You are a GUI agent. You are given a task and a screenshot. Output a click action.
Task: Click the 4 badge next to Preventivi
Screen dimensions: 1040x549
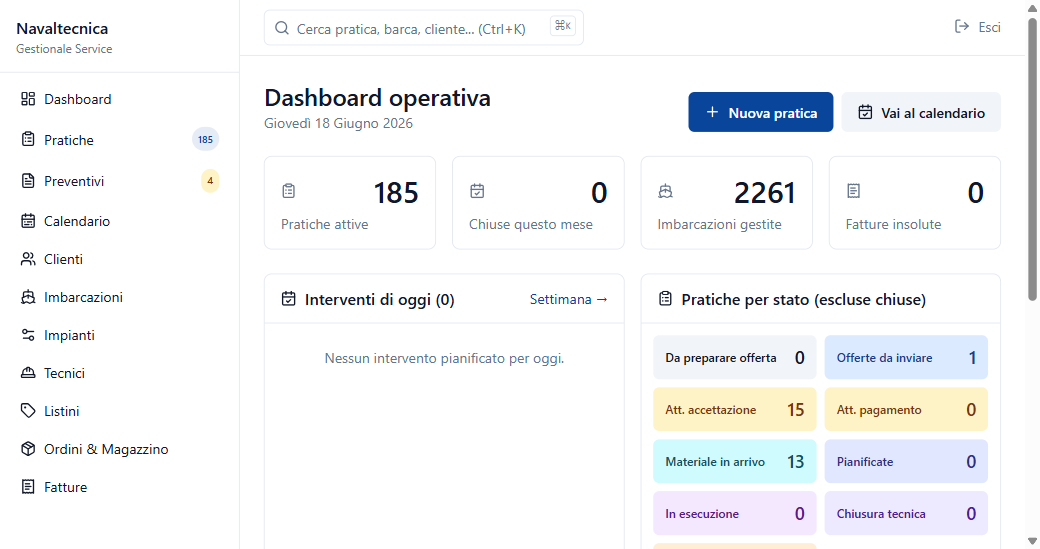[210, 180]
